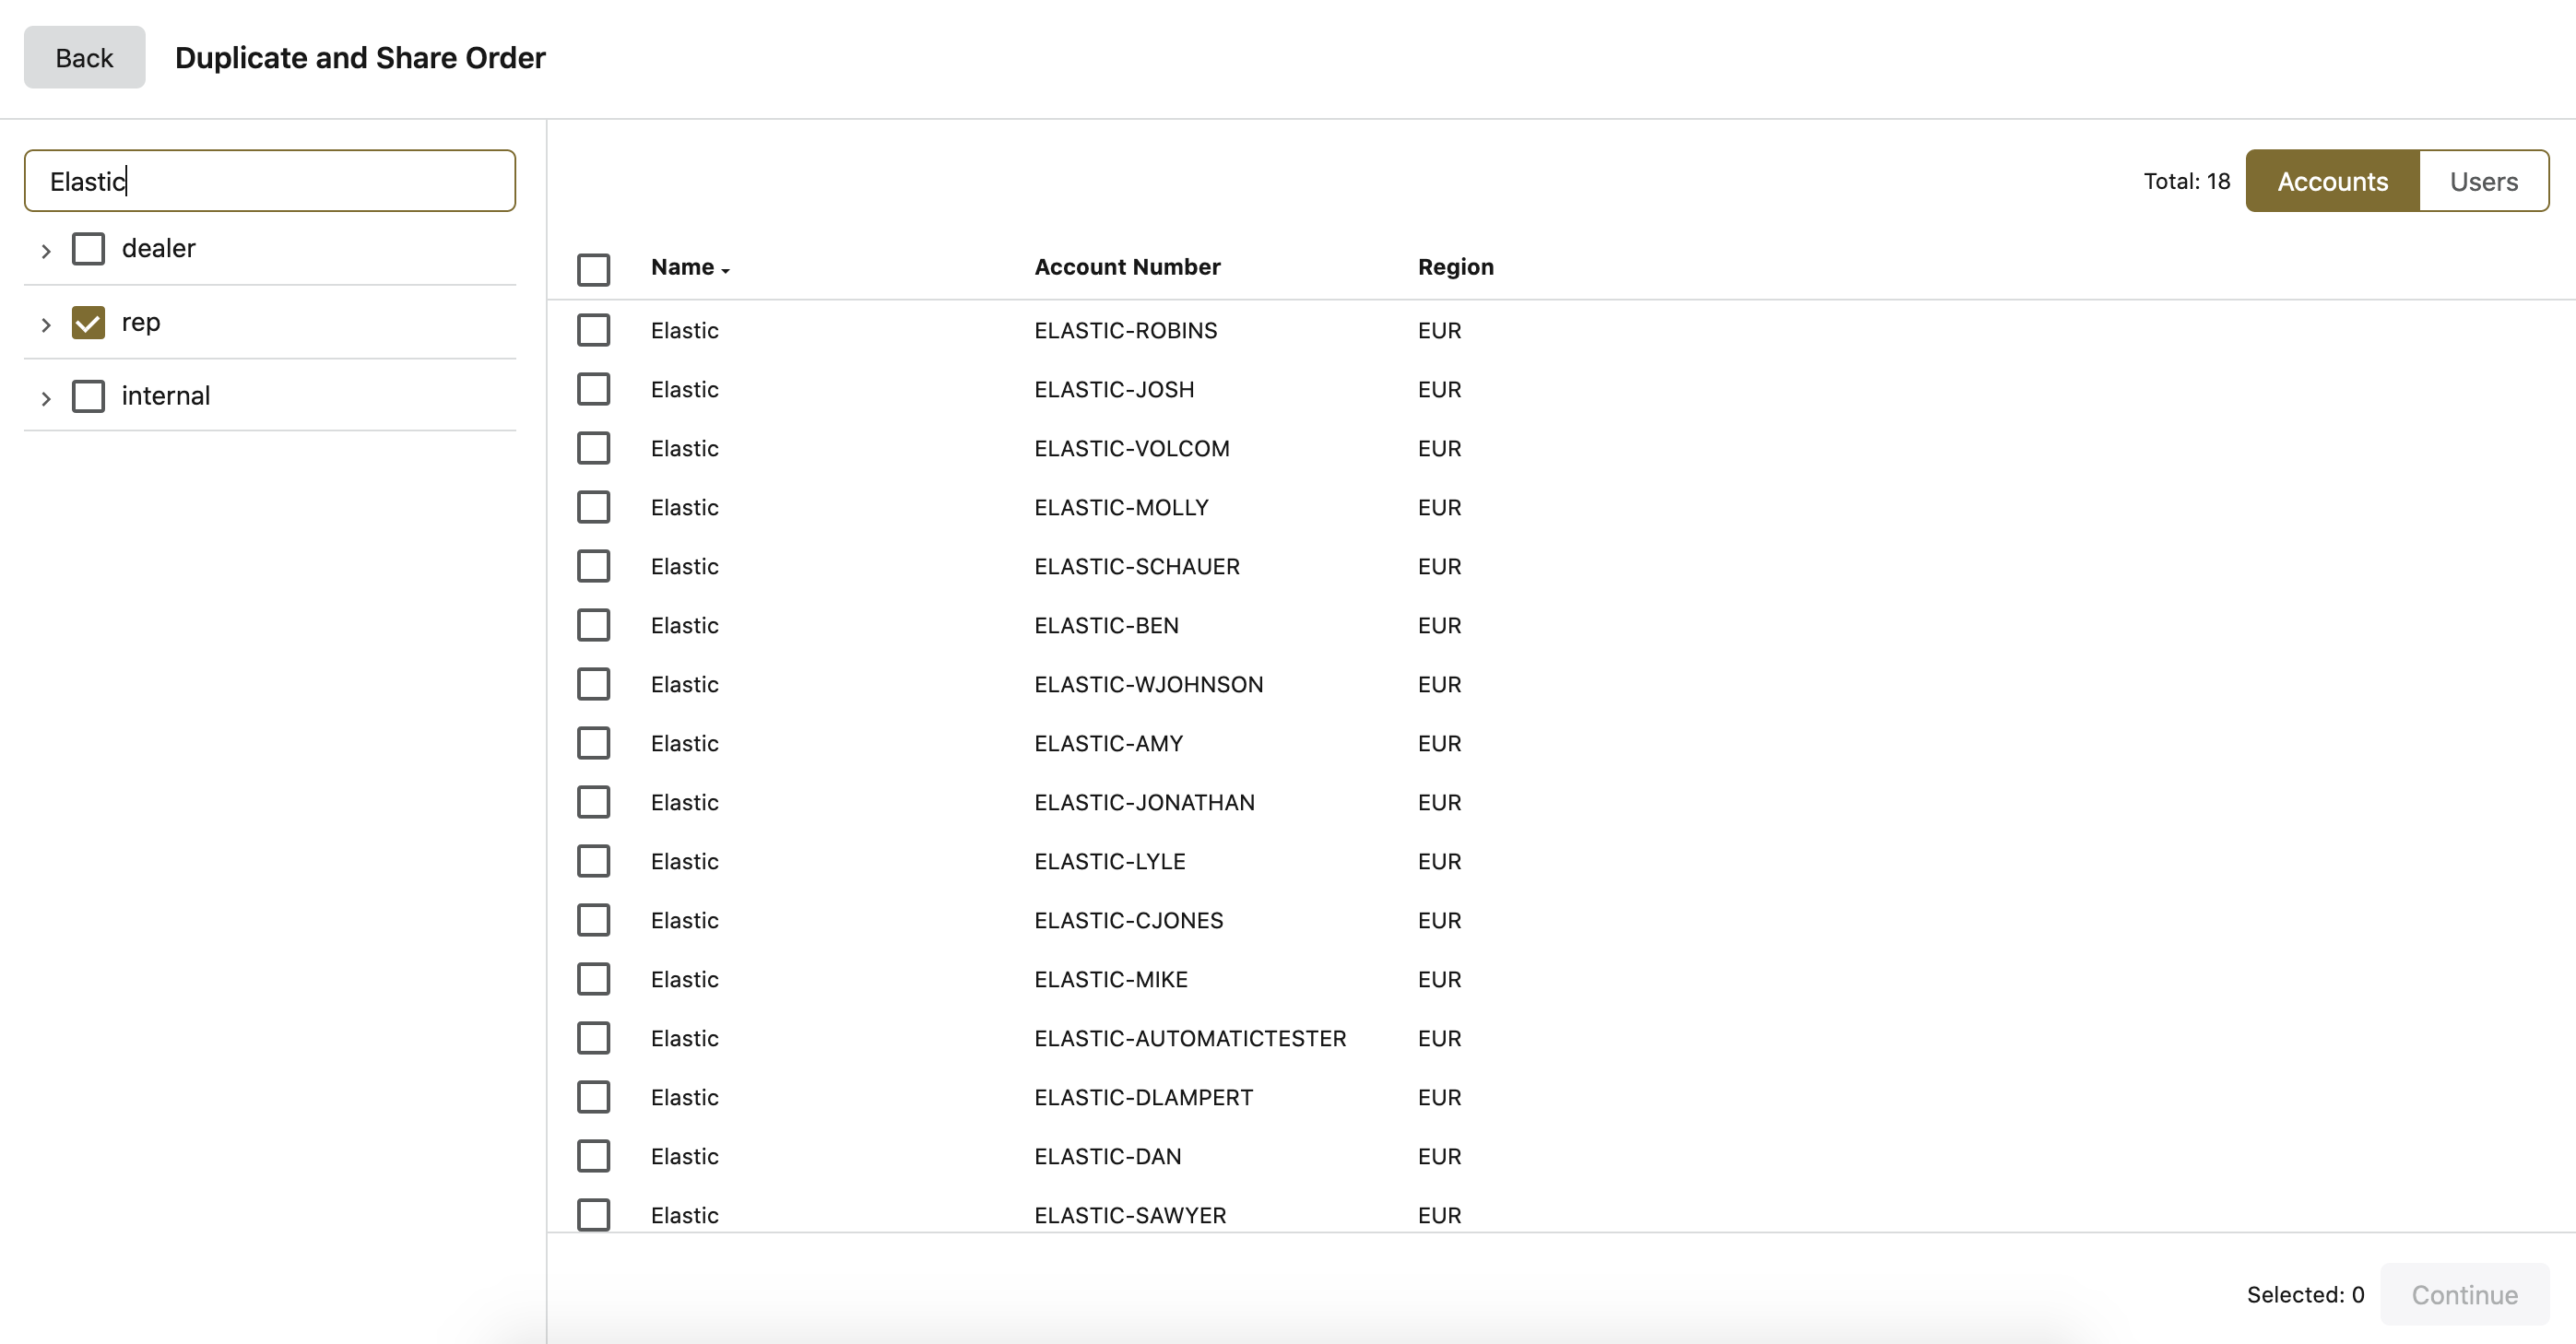Check the internal filter checkbox
This screenshot has height=1344, width=2576.
[88, 396]
